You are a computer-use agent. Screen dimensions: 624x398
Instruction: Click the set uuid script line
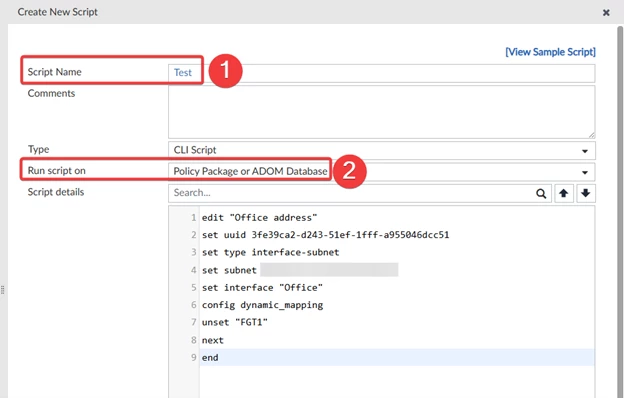coord(325,235)
